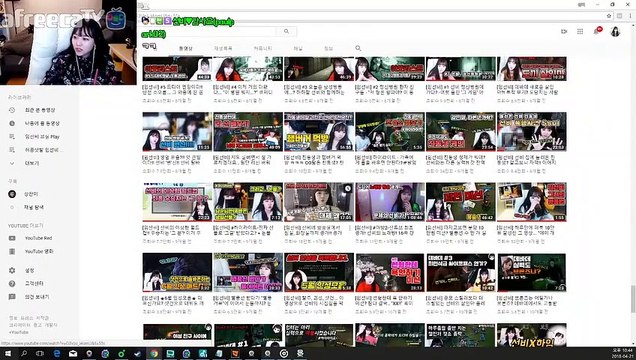Open the taskbar clock and date
636x360 pixels.
[x=622, y=353]
